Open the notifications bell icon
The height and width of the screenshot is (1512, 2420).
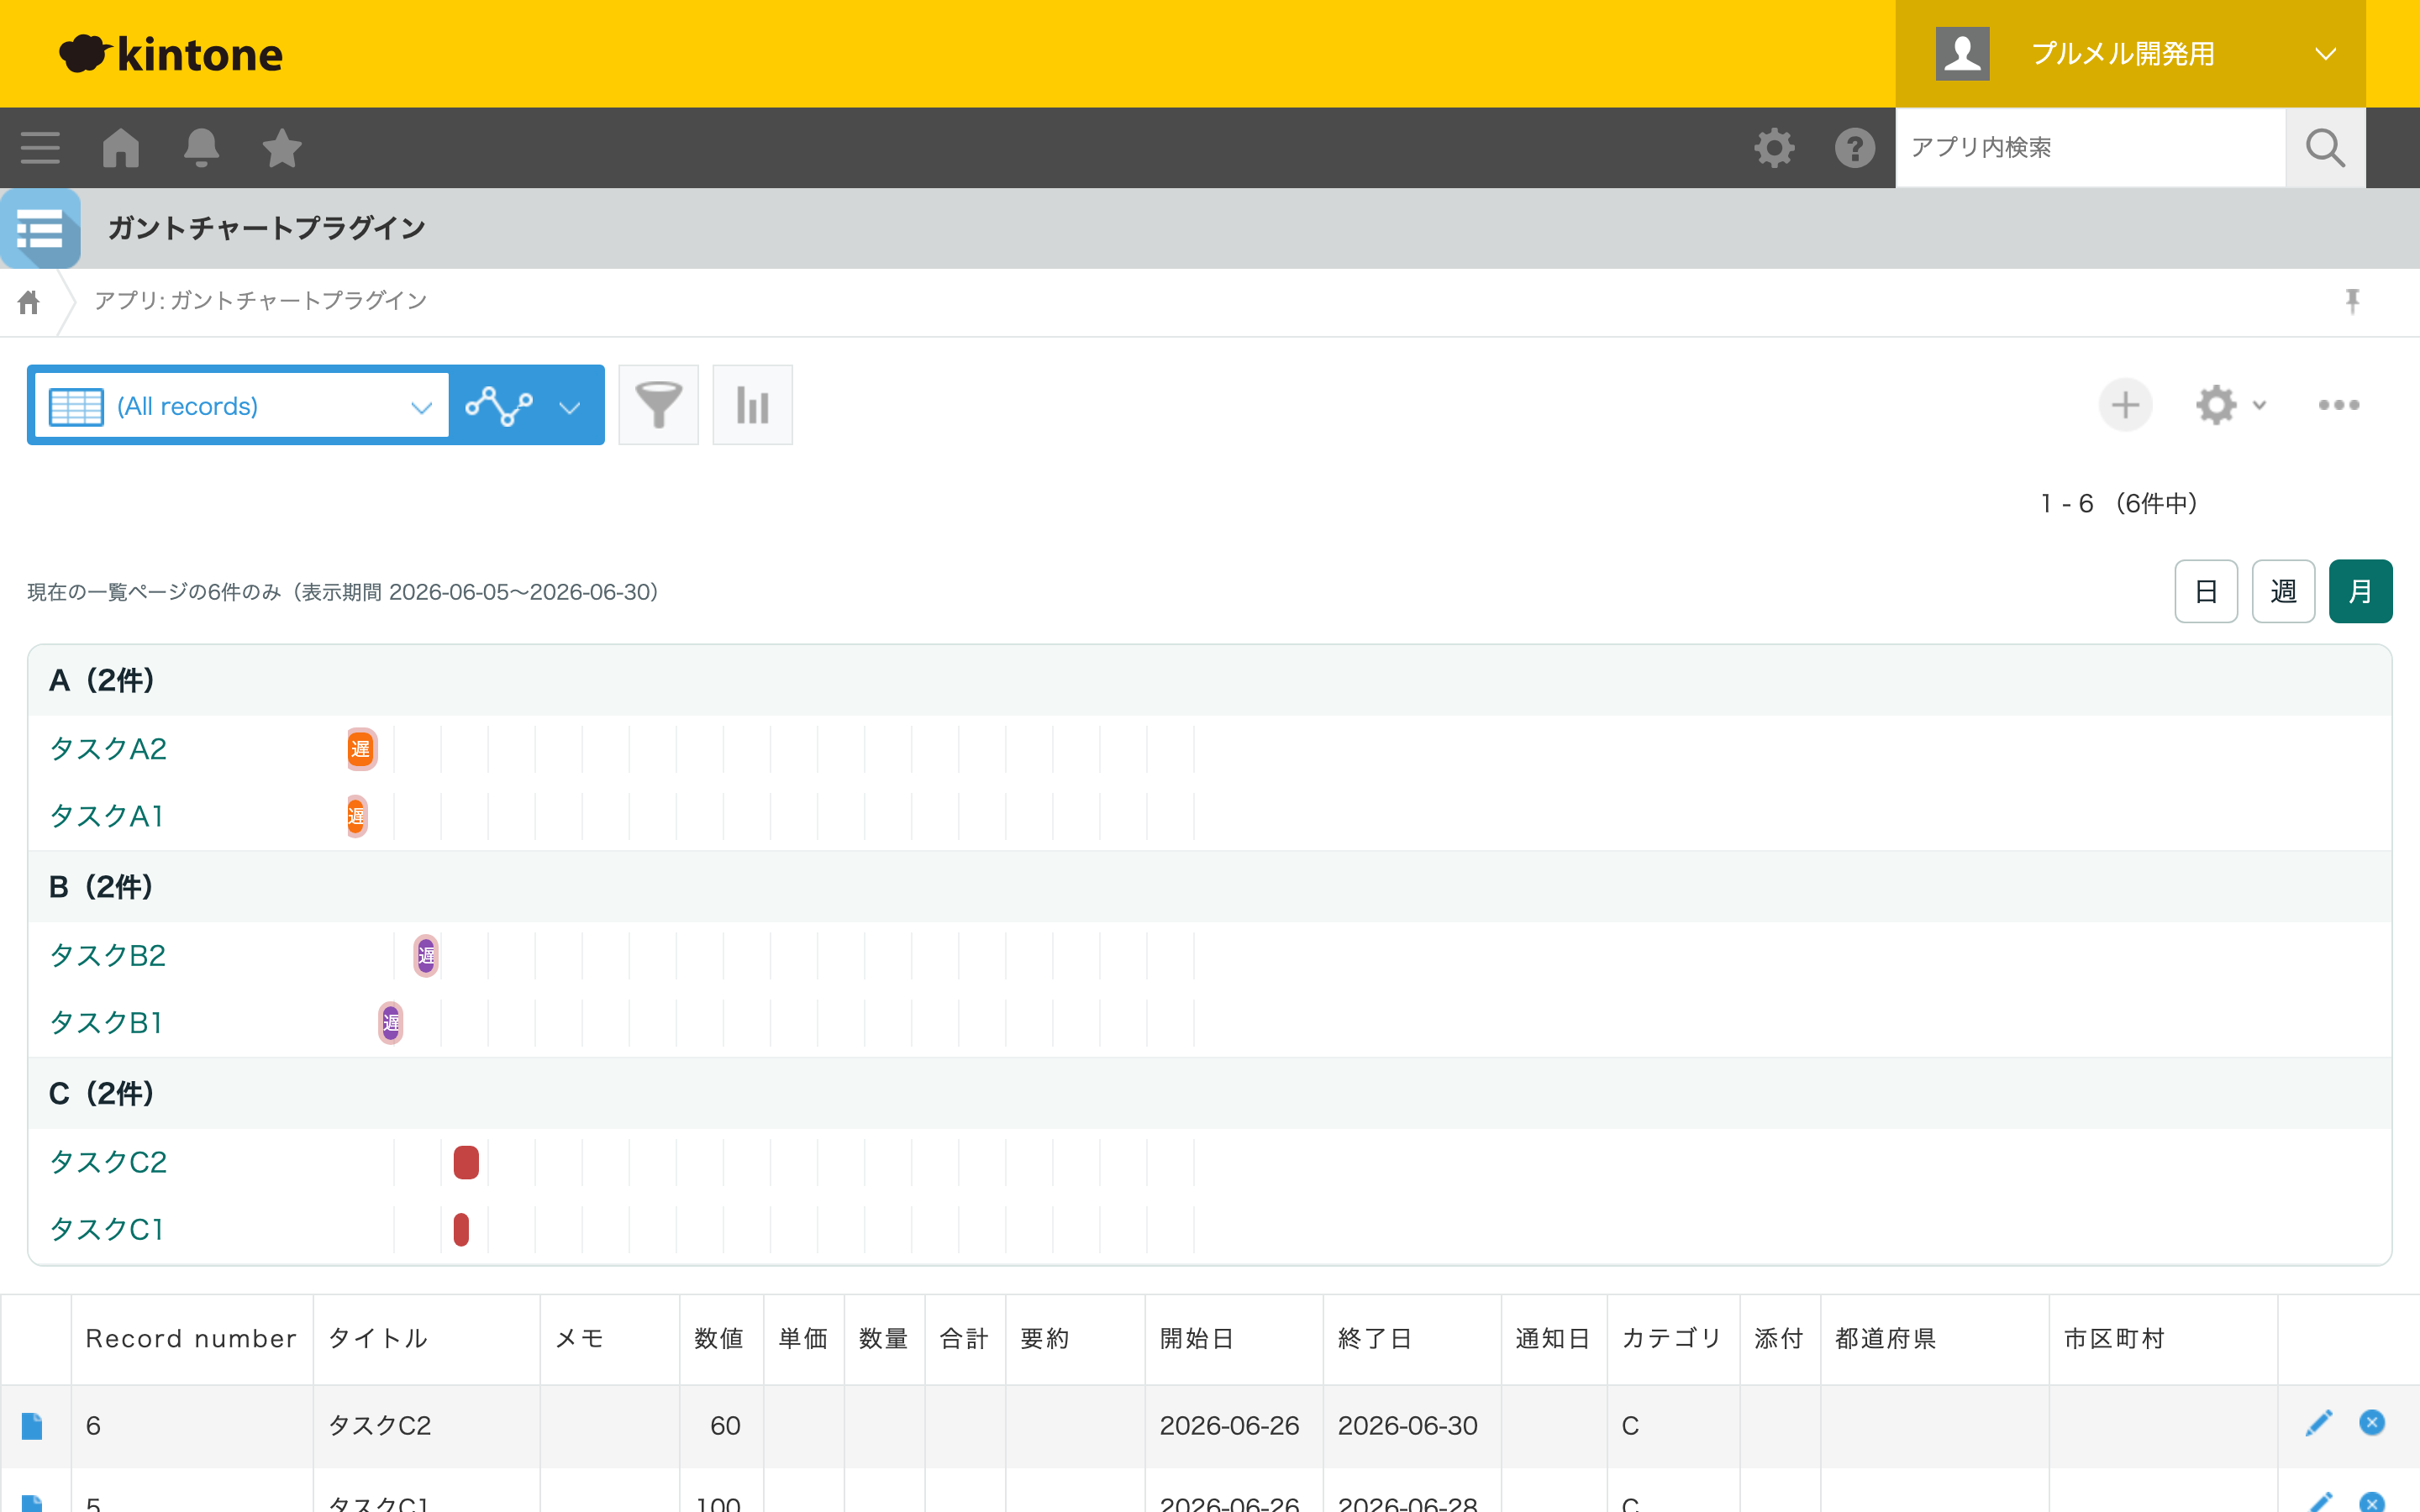[201, 148]
